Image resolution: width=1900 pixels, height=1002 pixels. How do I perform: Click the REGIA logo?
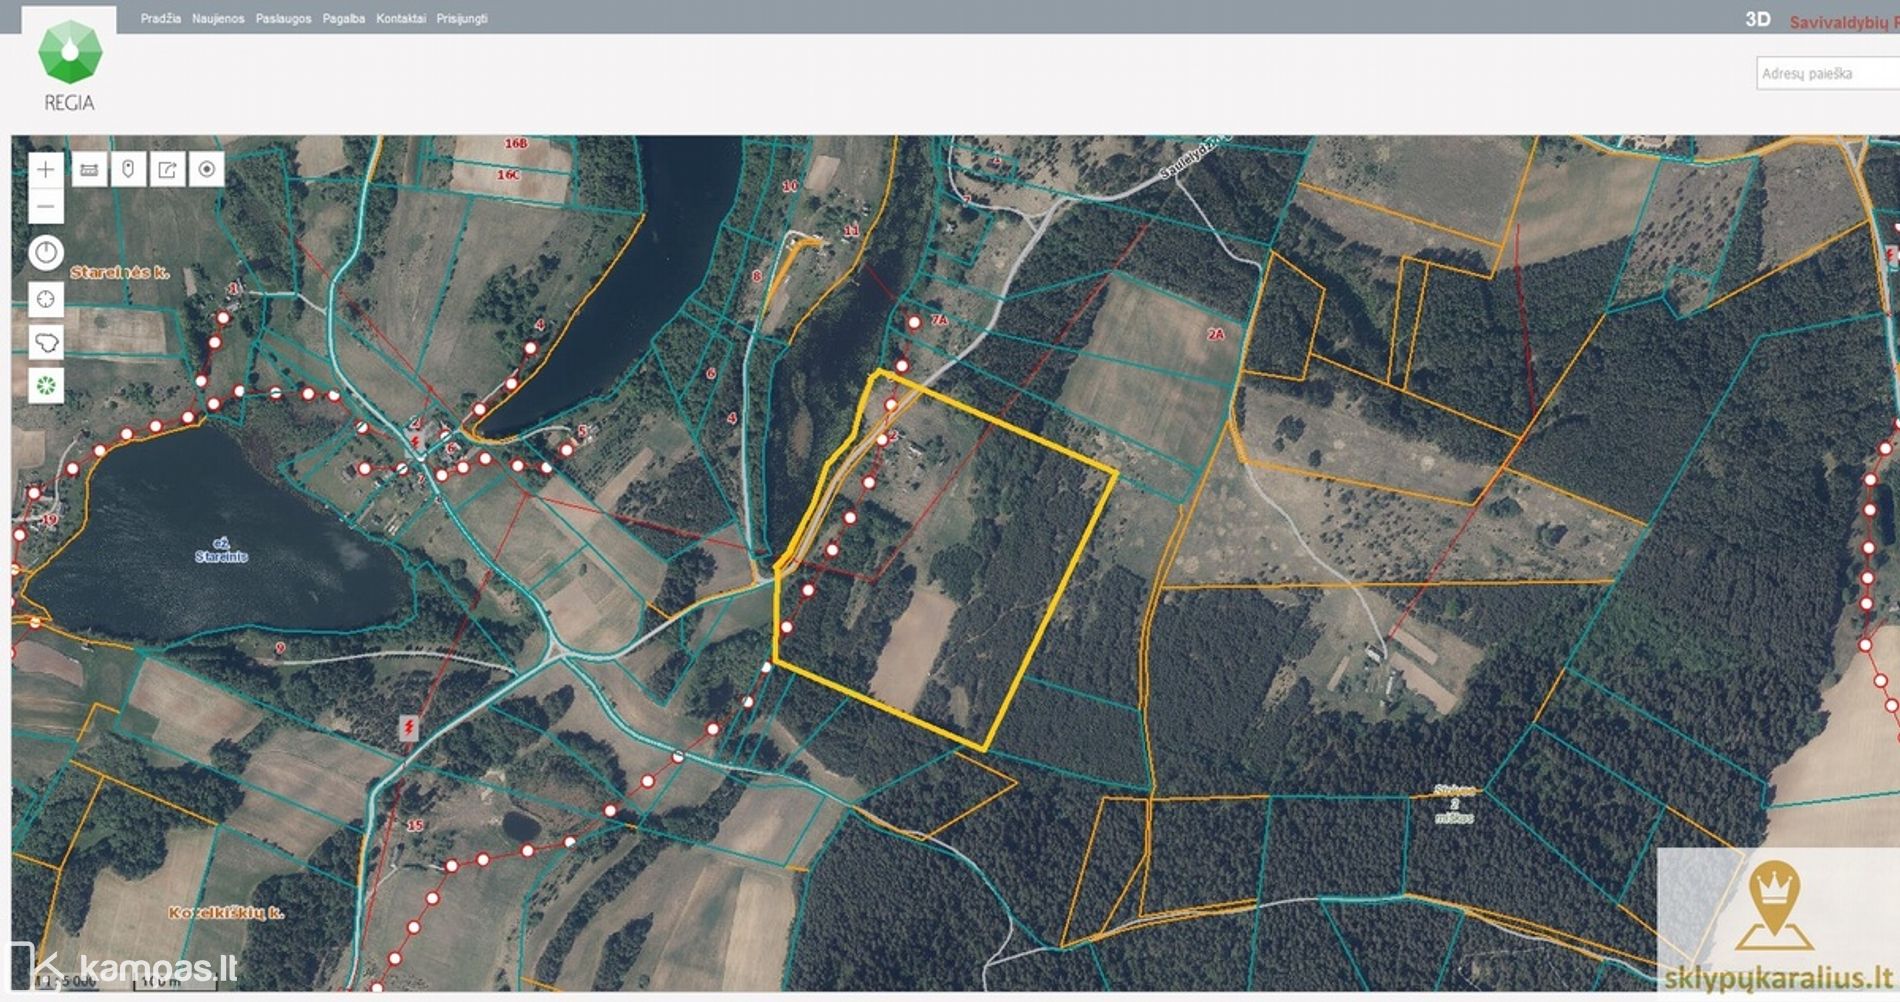point(69,64)
